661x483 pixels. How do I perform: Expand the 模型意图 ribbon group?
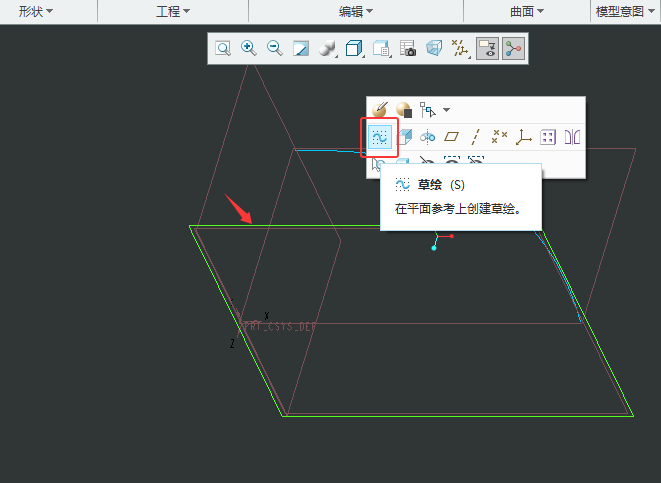tap(625, 11)
